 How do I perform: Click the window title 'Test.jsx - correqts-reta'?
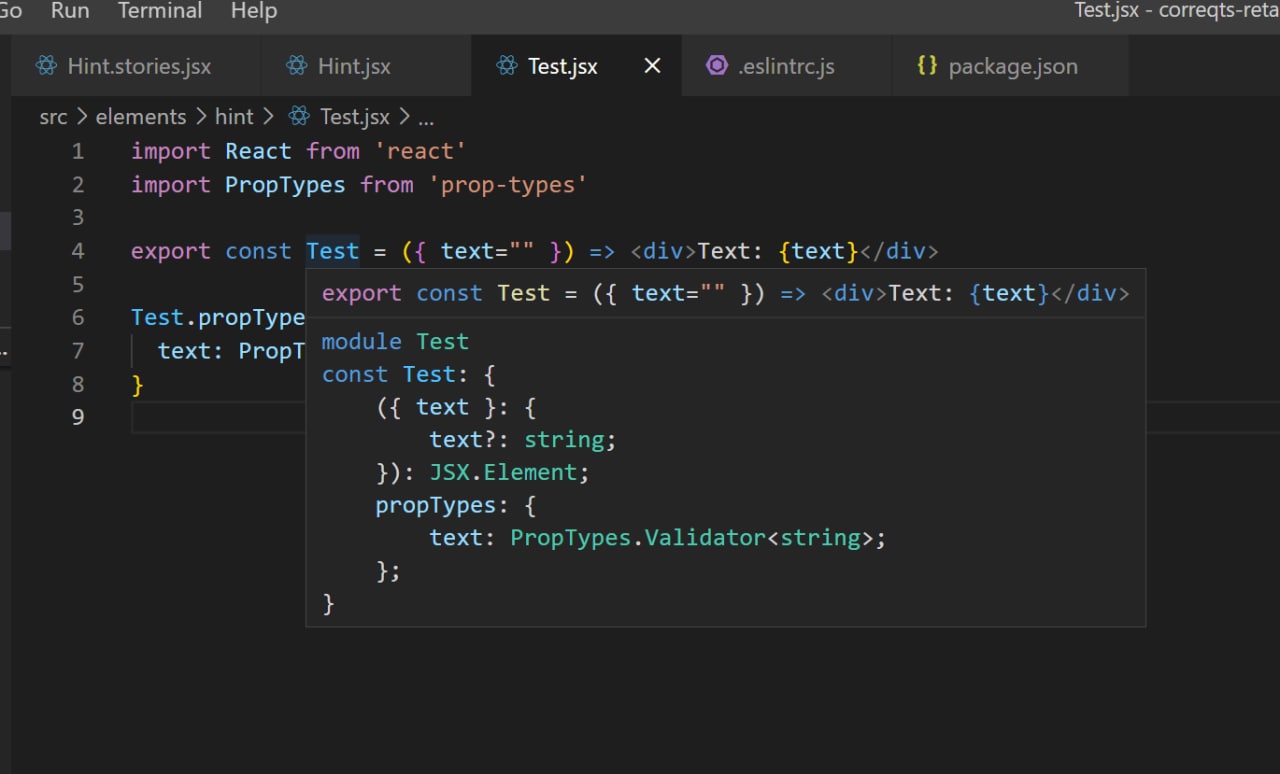click(1177, 11)
